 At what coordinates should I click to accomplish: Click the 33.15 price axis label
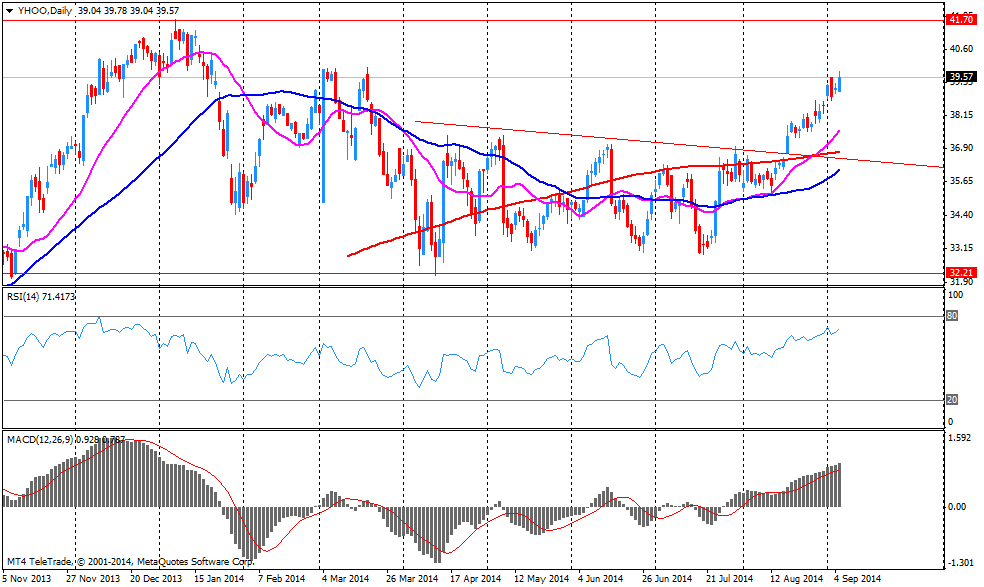coord(961,248)
